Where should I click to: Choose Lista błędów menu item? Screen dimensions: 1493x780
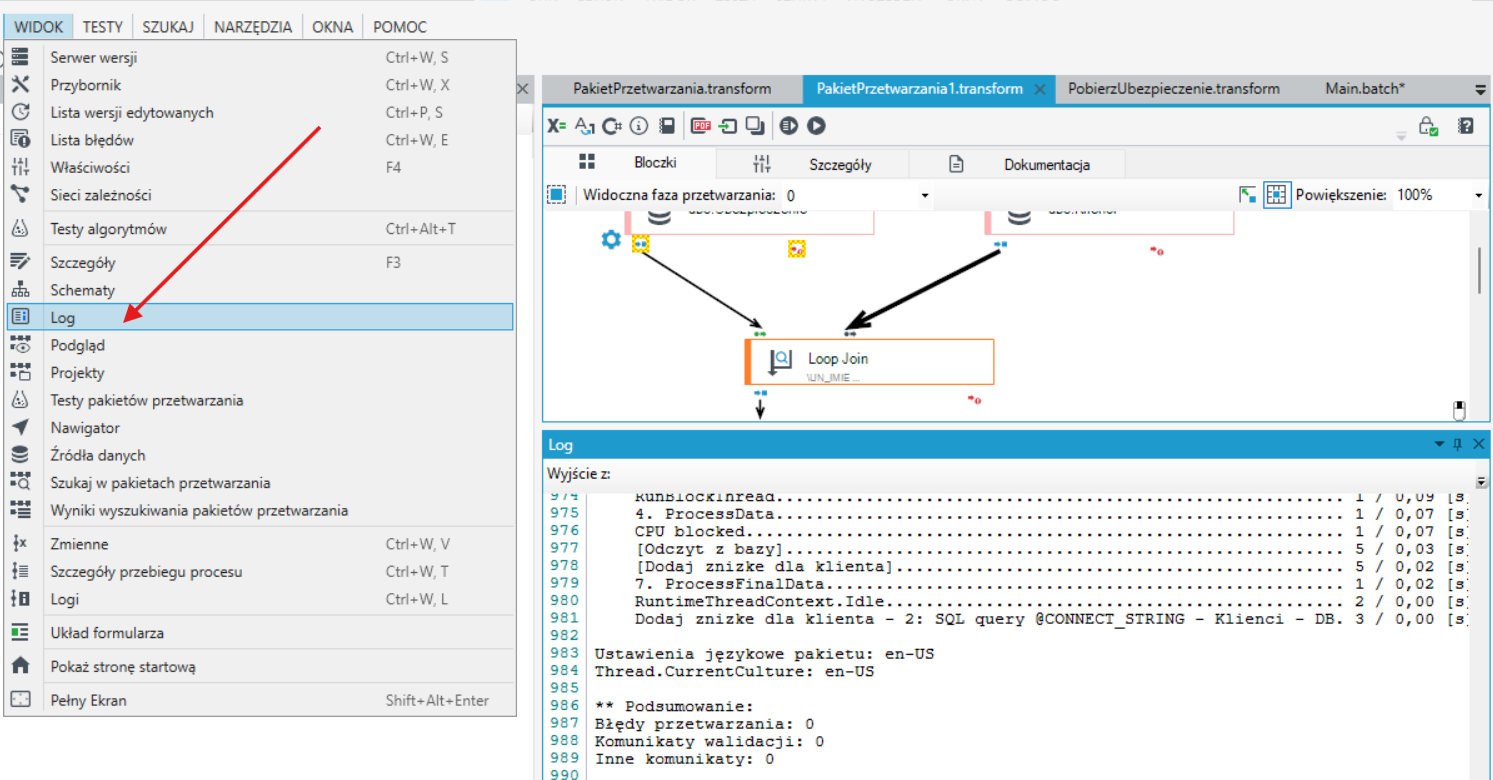[260, 140]
